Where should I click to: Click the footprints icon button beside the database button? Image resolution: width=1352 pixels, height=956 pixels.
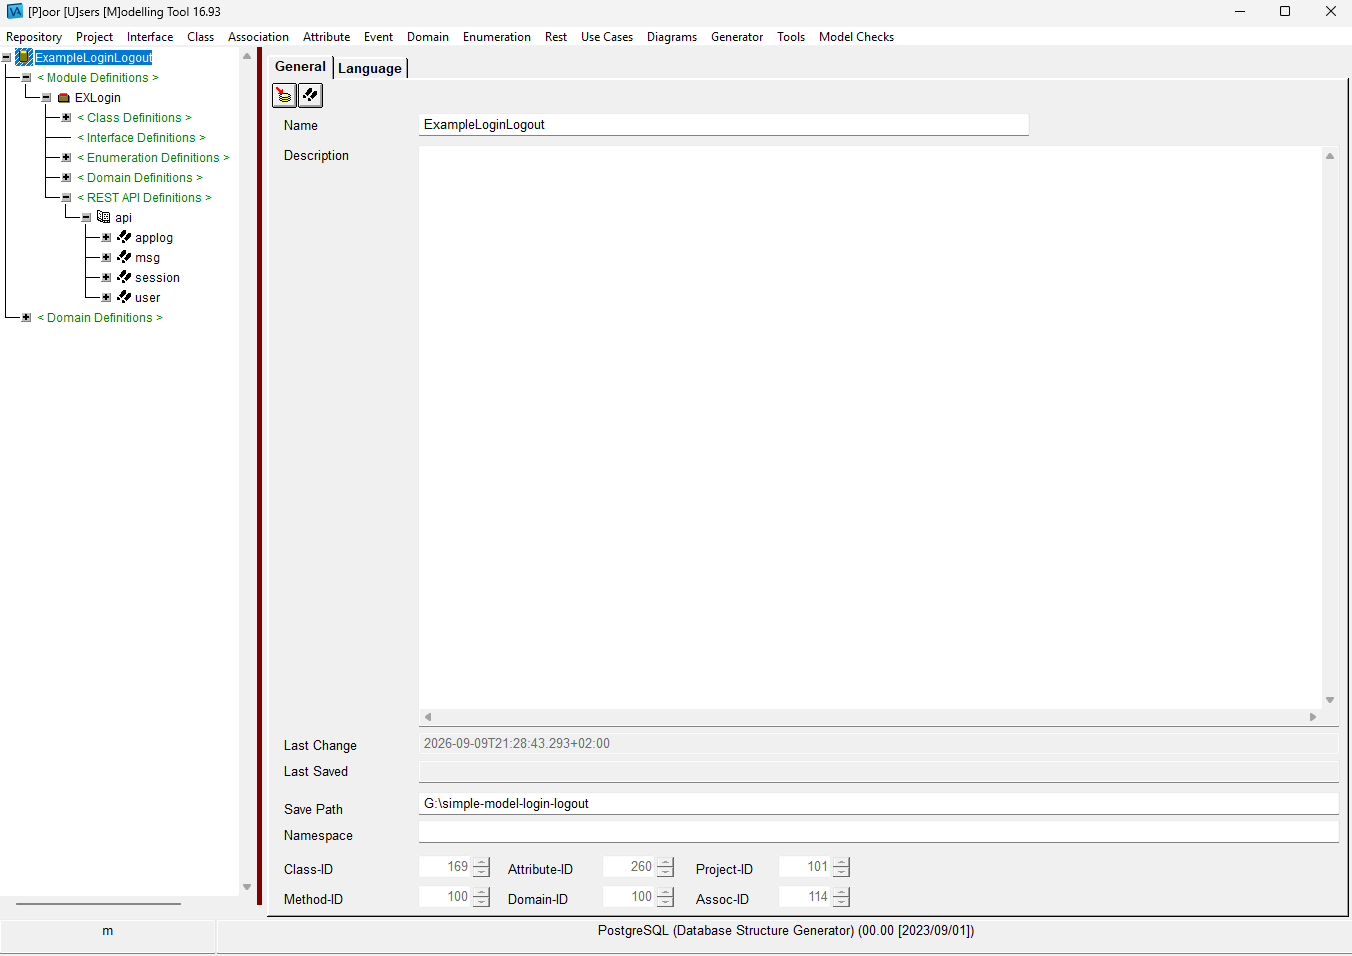tap(311, 95)
